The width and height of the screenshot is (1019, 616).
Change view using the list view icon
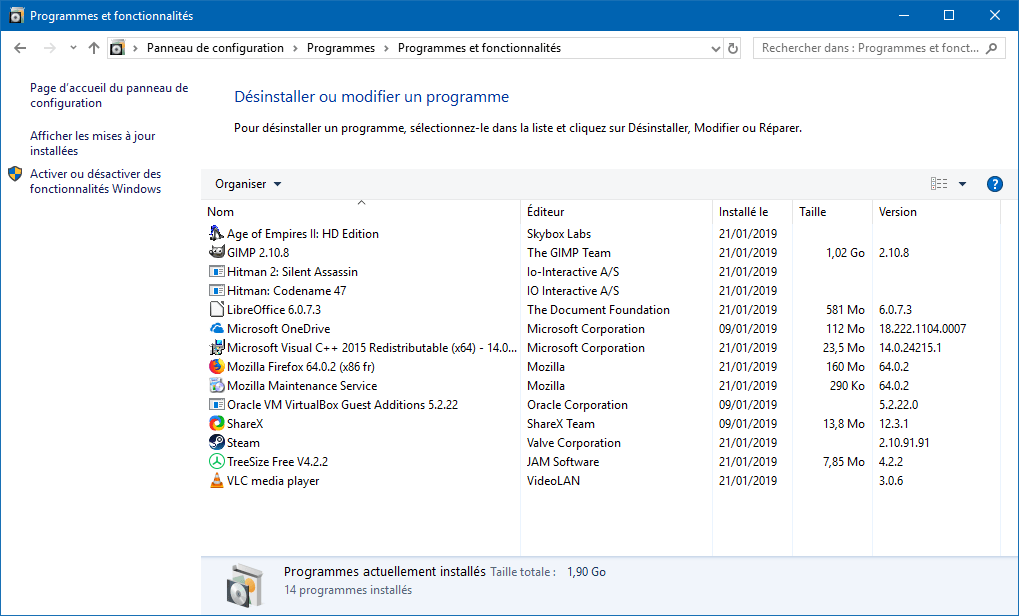[939, 184]
